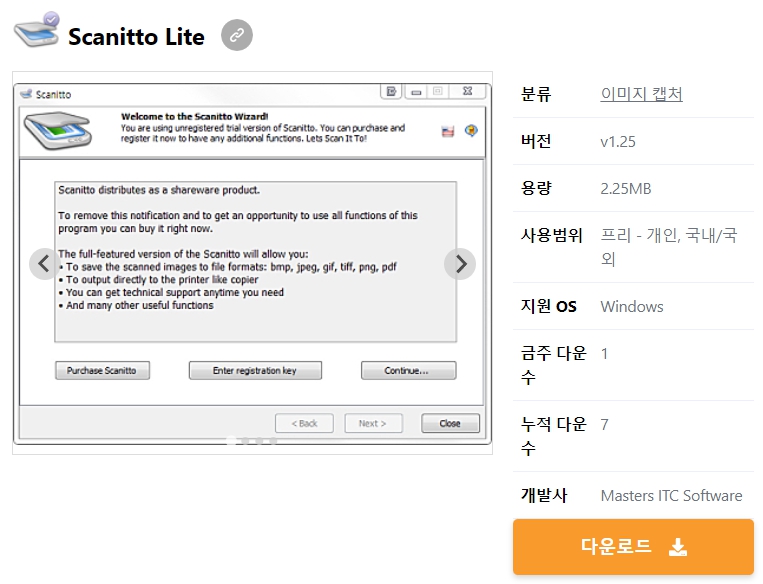Click the Scanitto Lite scanner logo icon

tap(37, 30)
